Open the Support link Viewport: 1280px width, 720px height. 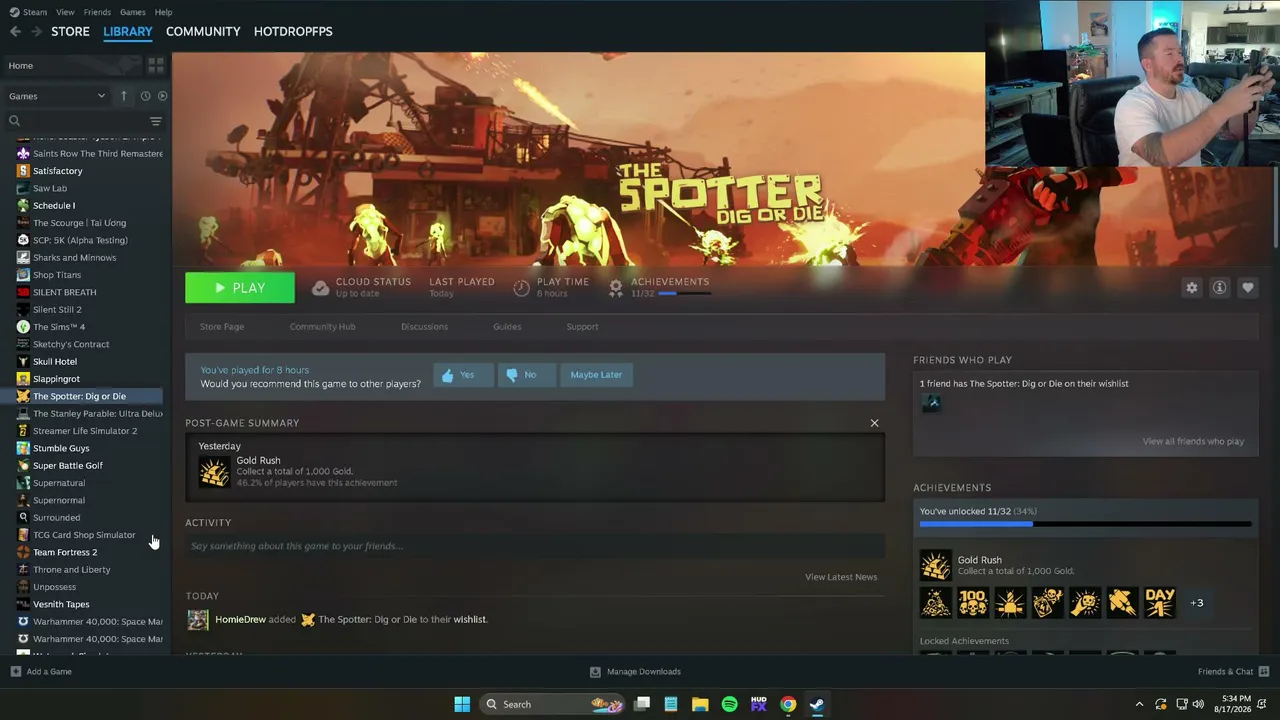point(582,327)
